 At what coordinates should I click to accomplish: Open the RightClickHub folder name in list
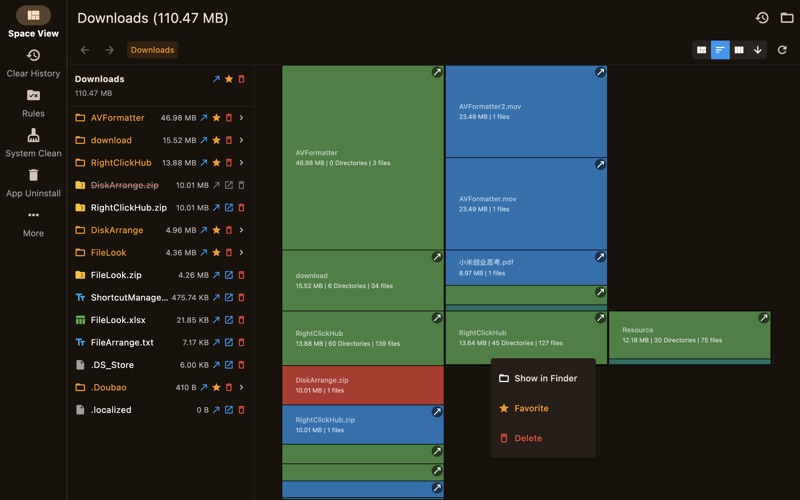click(x=121, y=163)
